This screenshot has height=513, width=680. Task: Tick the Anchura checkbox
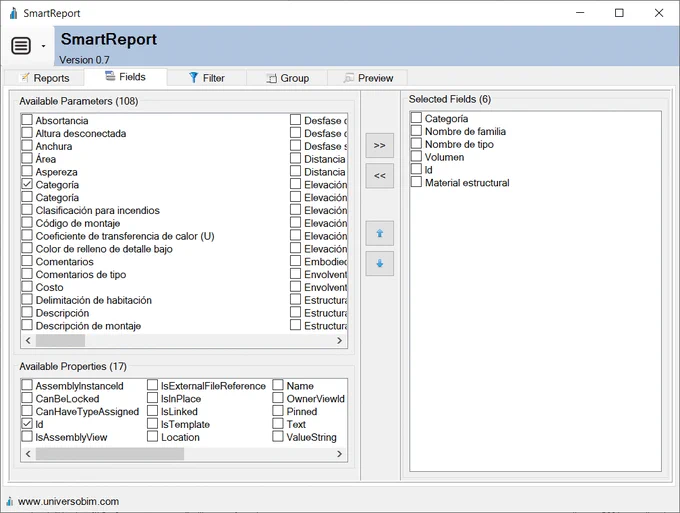pyautogui.click(x=27, y=145)
